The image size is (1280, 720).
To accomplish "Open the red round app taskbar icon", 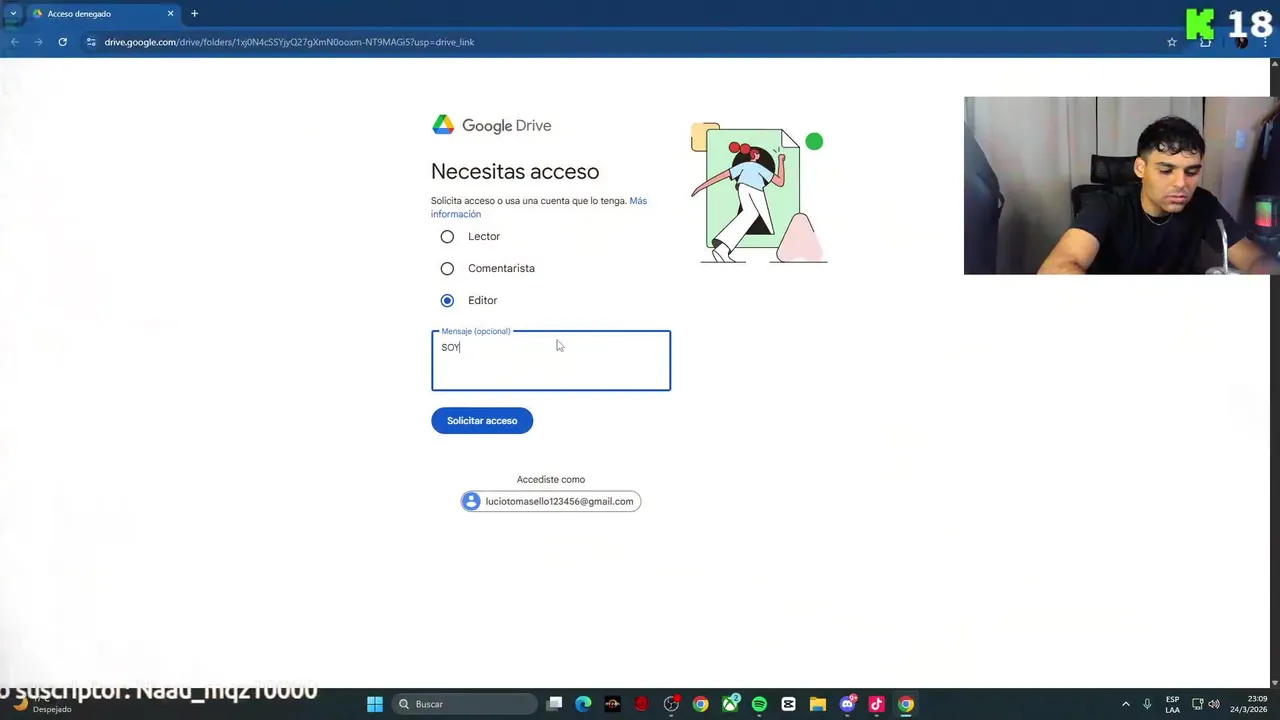I will (642, 704).
